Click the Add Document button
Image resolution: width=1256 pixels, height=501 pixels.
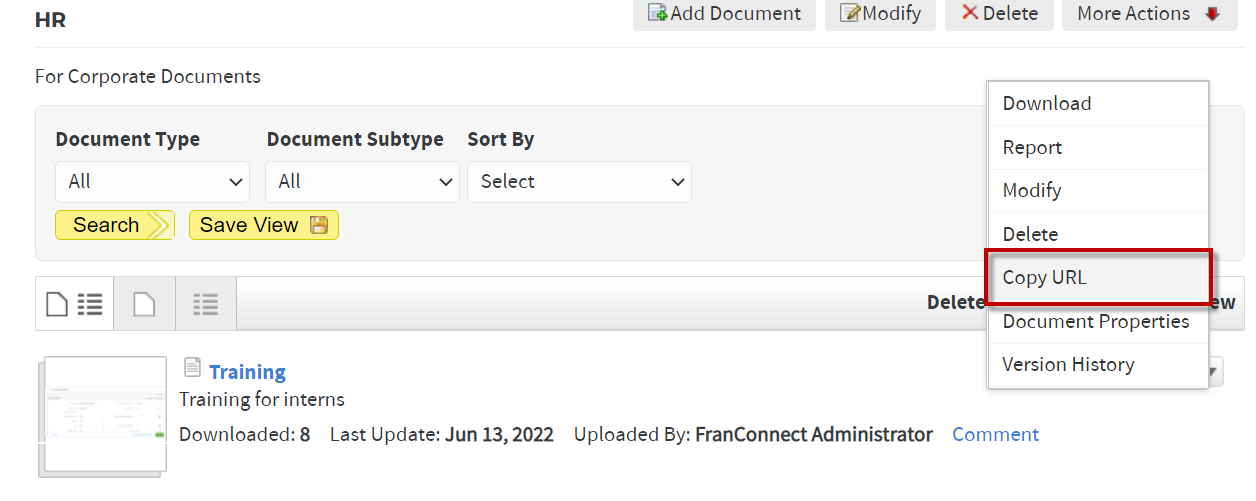pos(724,14)
